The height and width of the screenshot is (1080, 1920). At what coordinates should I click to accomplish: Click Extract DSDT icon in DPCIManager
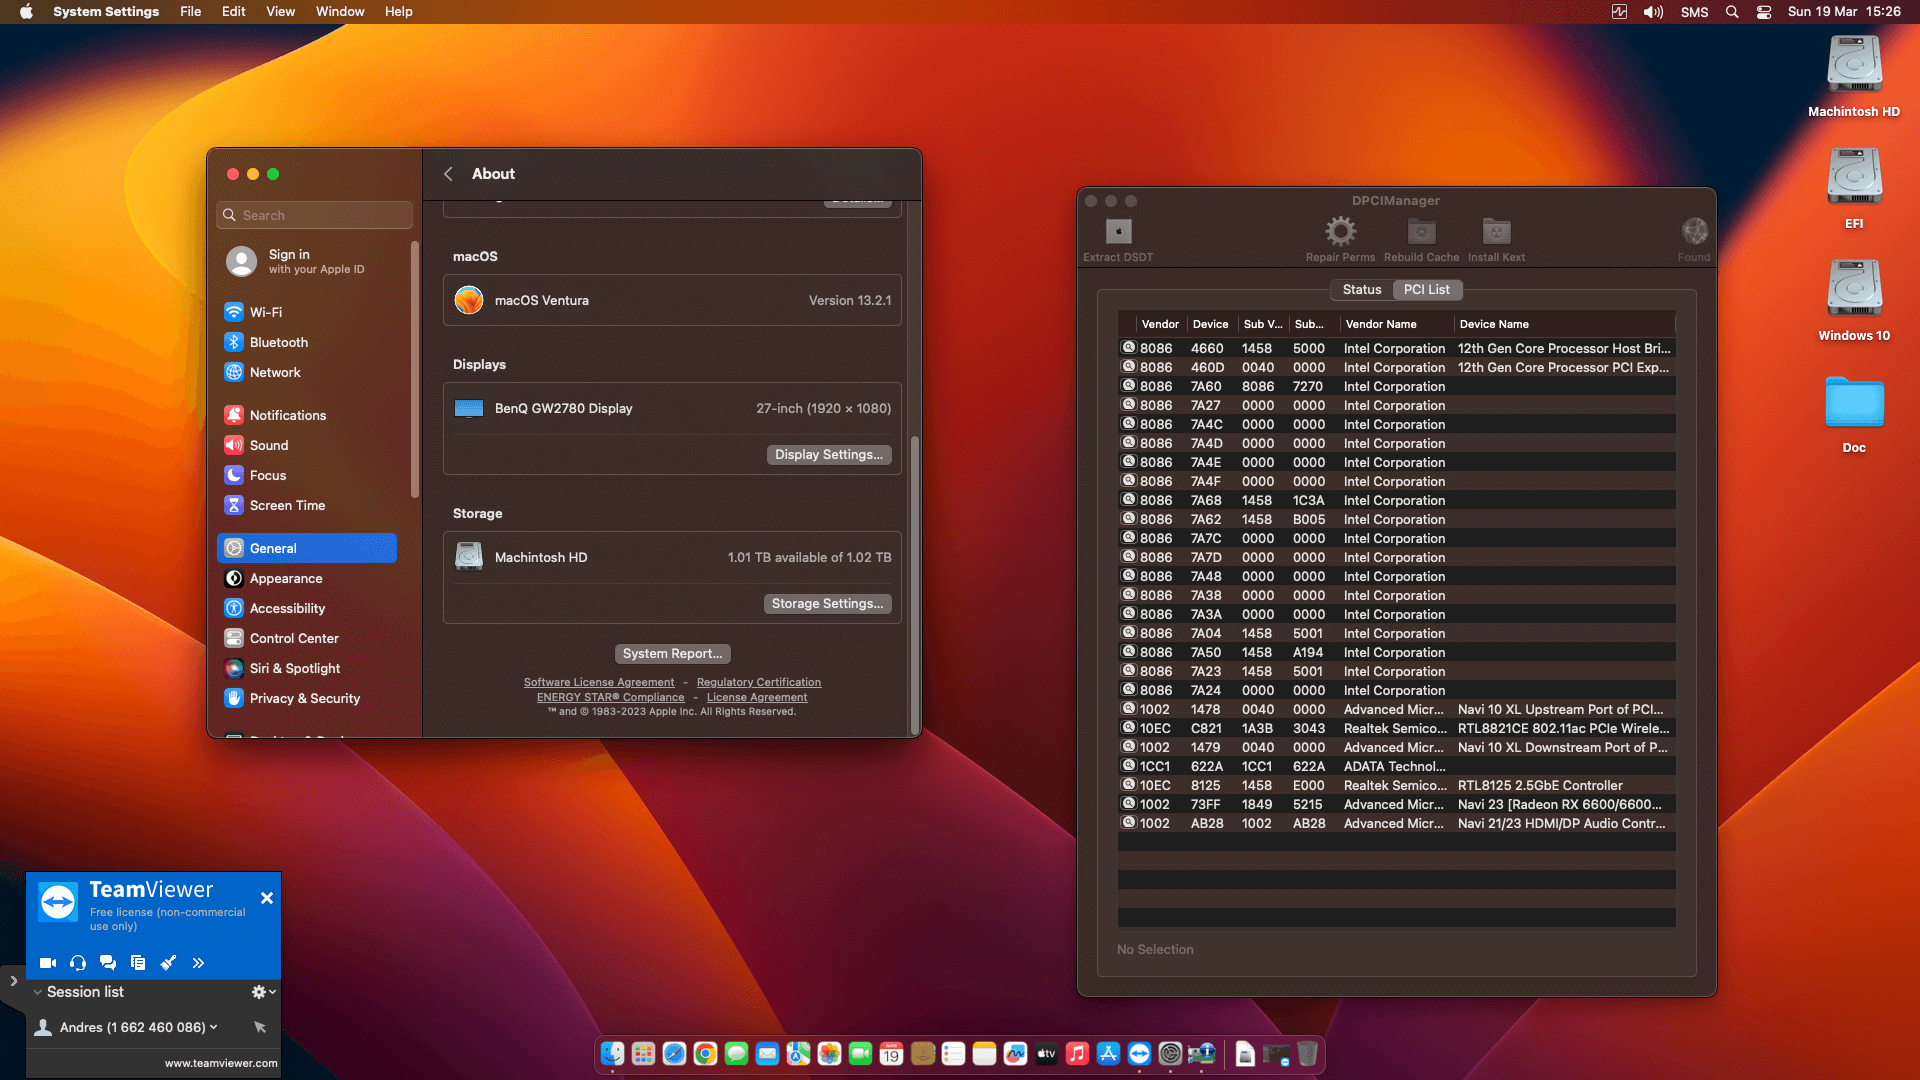[x=1118, y=232]
